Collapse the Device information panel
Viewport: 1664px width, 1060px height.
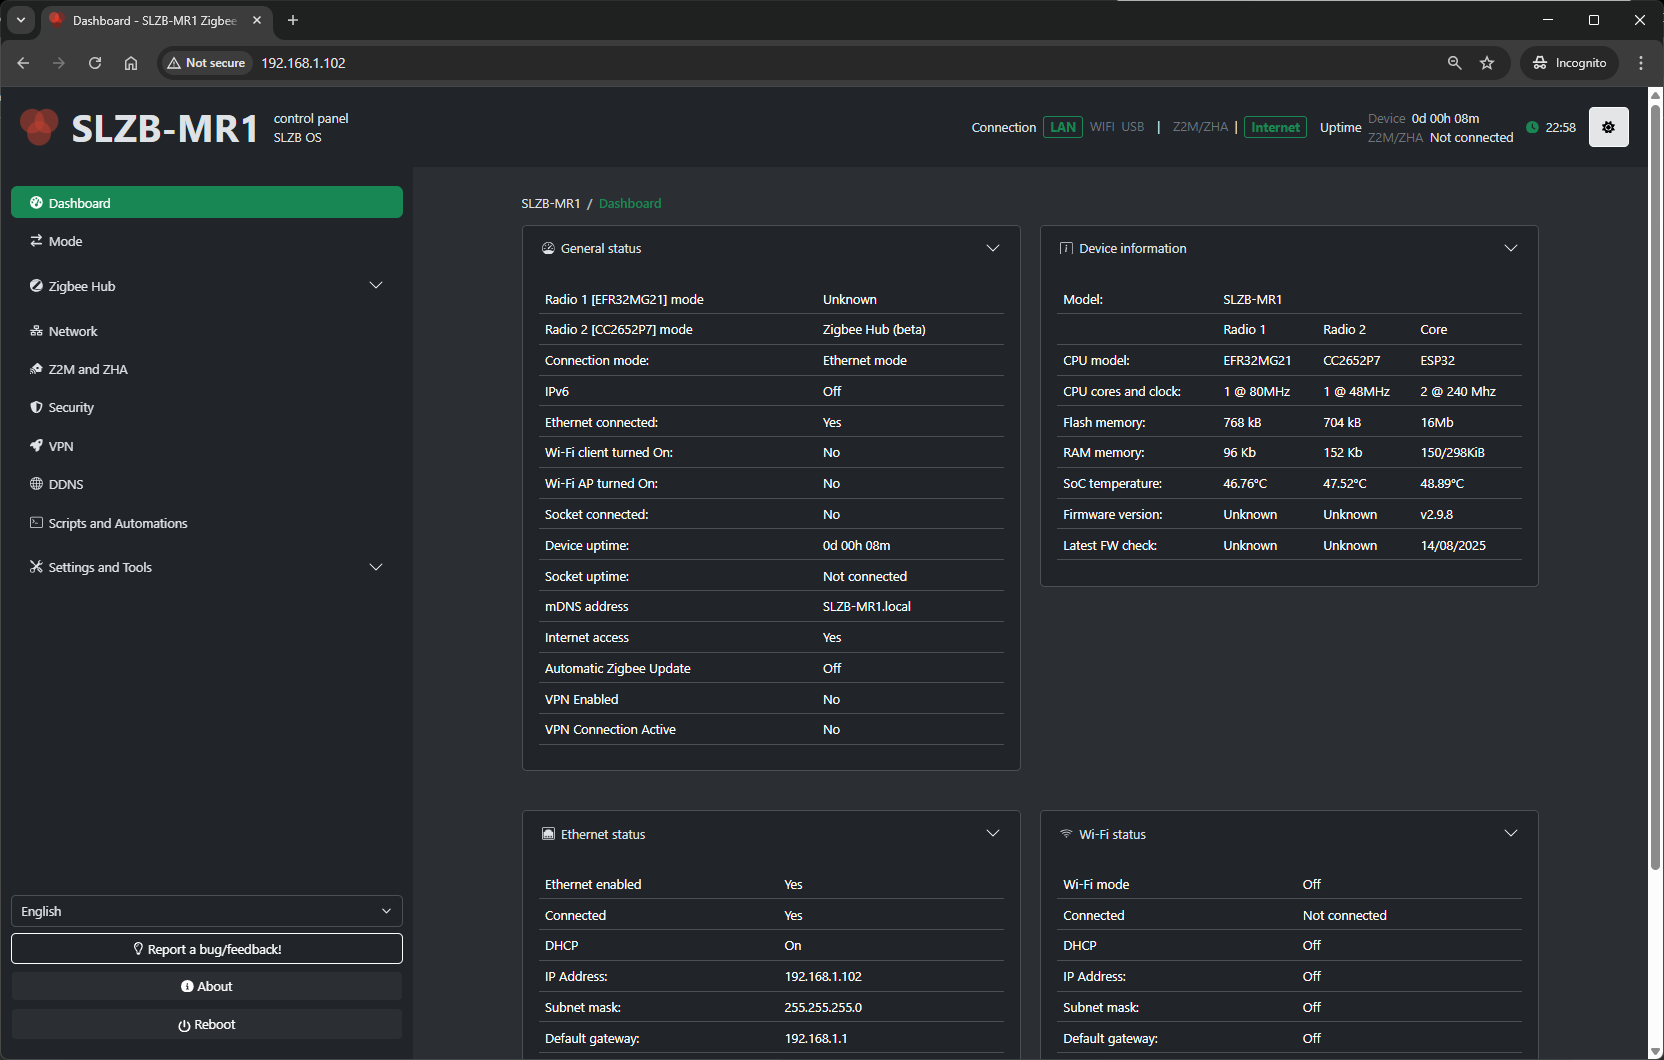1510,248
